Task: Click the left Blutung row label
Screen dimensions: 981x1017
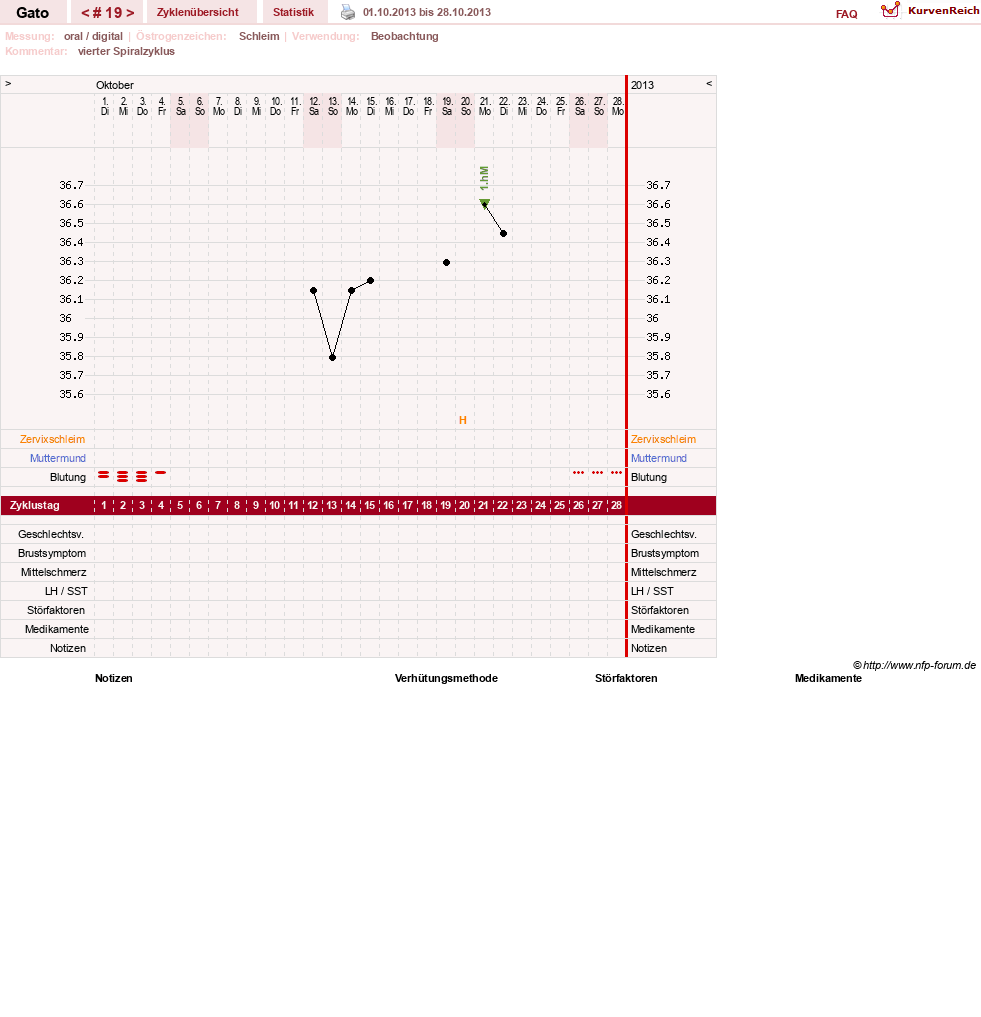Action: tap(68, 477)
